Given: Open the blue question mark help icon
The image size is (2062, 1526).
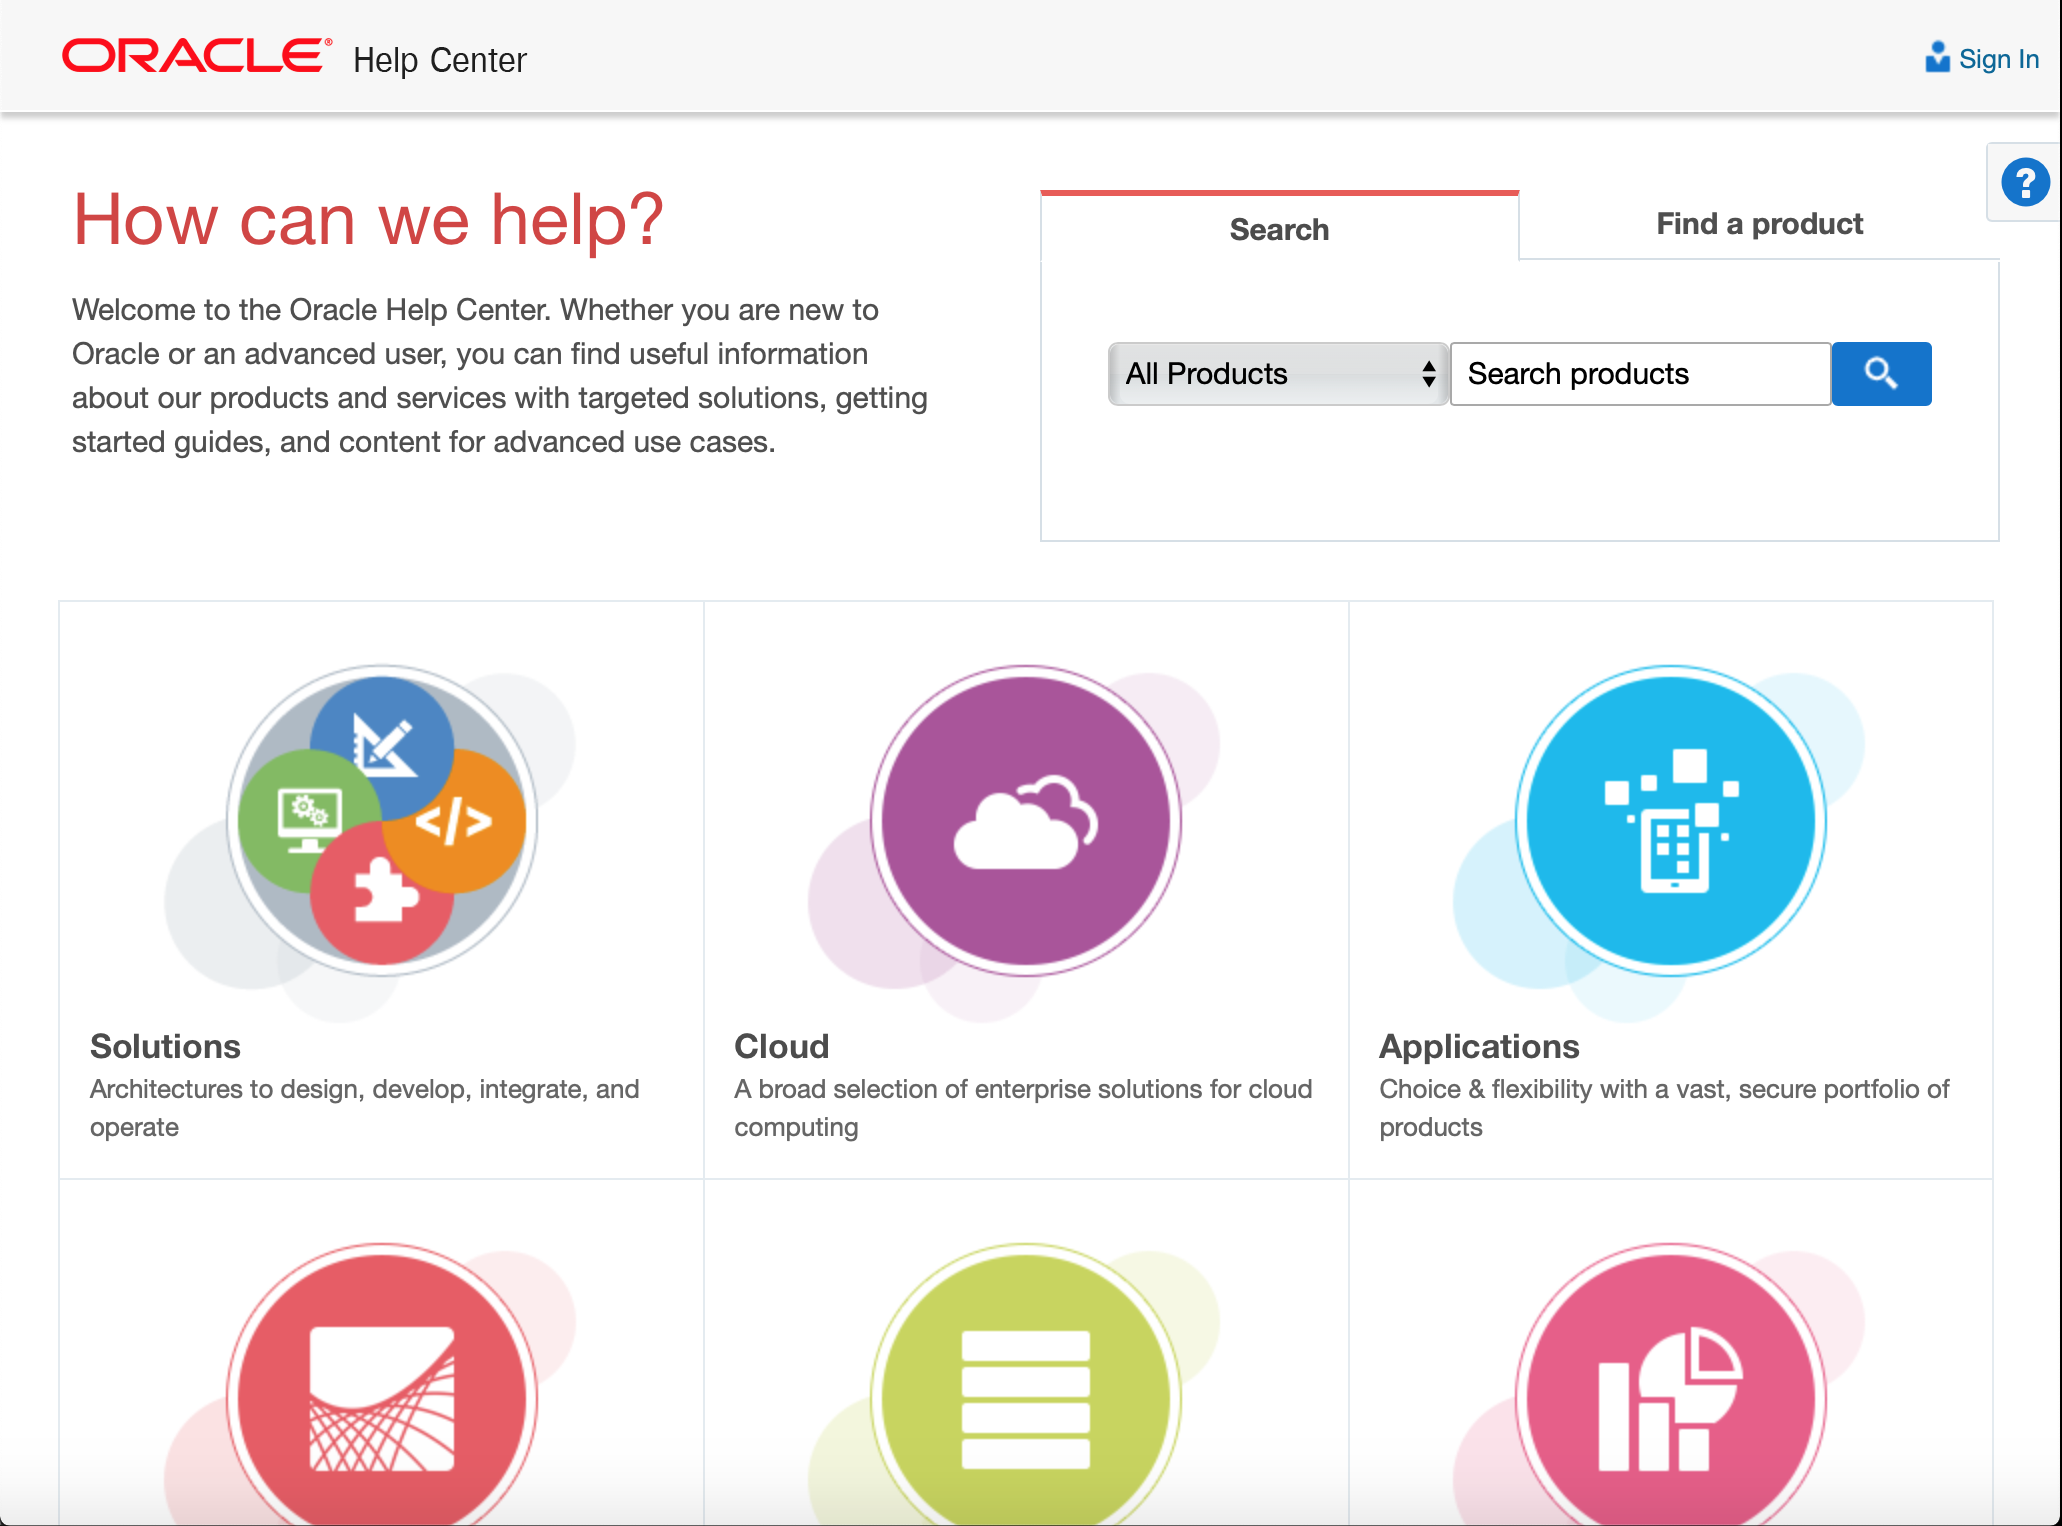Looking at the screenshot, I should coord(2025,182).
